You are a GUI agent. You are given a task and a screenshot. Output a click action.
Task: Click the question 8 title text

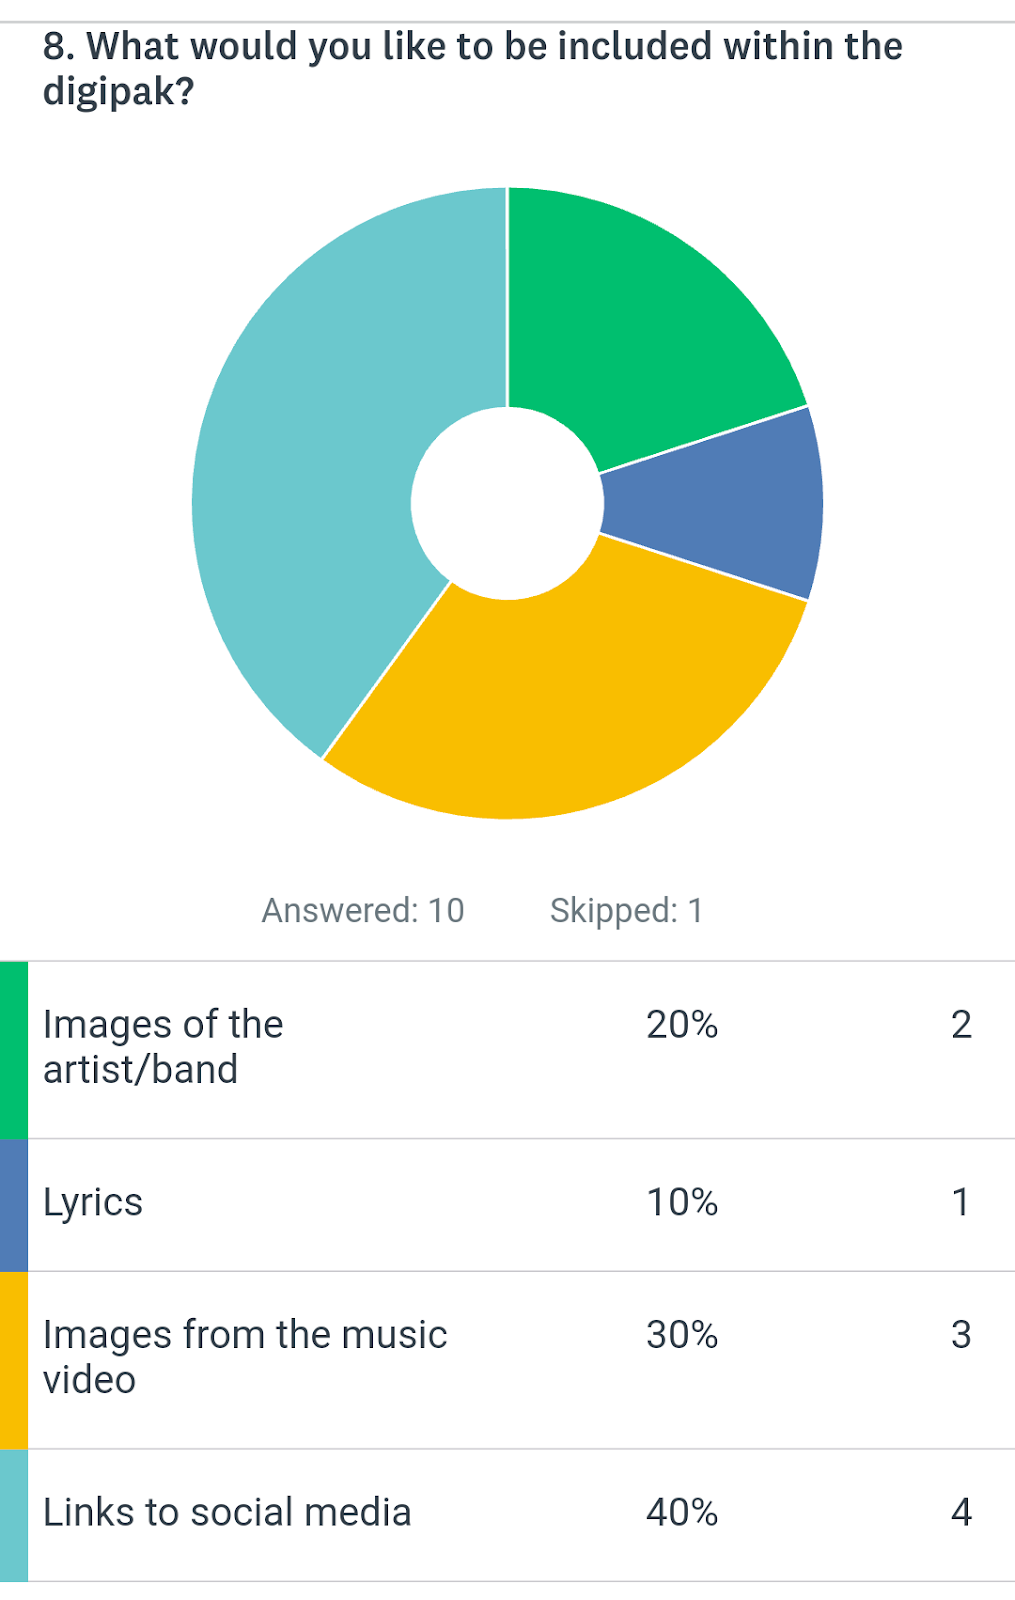472,68
